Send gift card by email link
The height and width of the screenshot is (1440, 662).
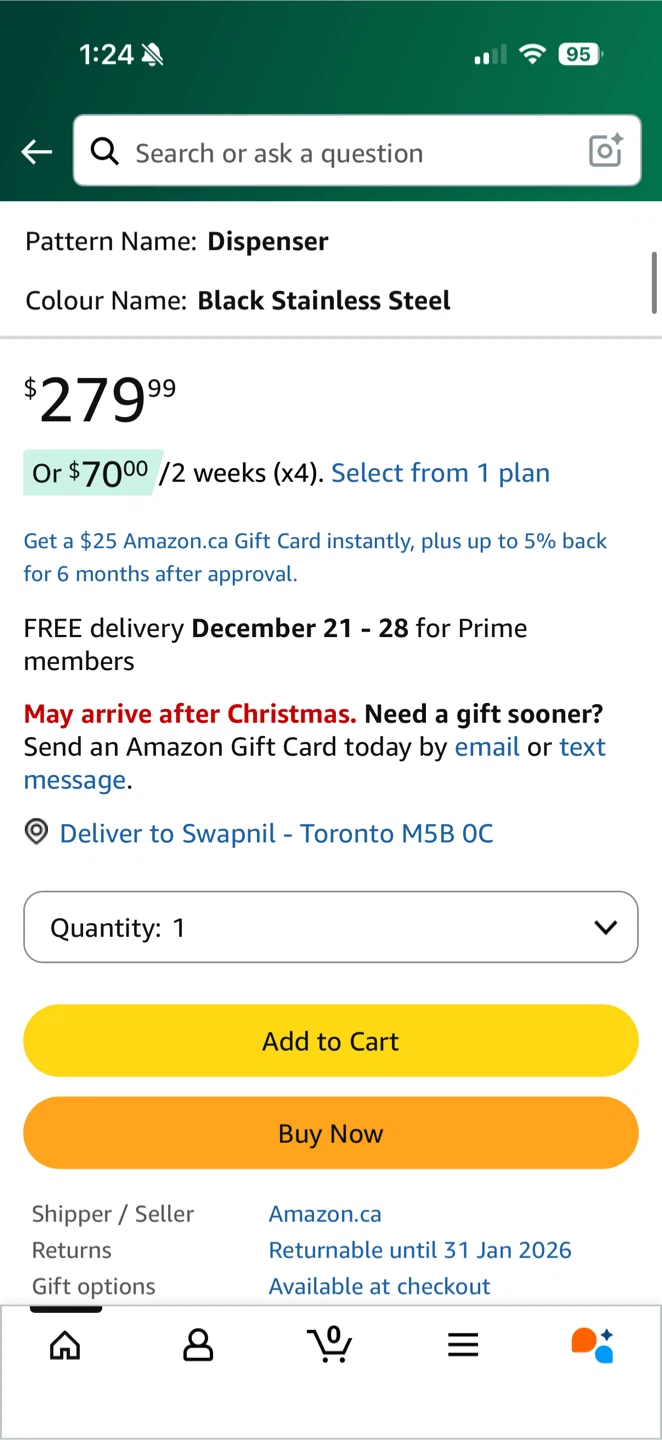pyautogui.click(x=487, y=747)
